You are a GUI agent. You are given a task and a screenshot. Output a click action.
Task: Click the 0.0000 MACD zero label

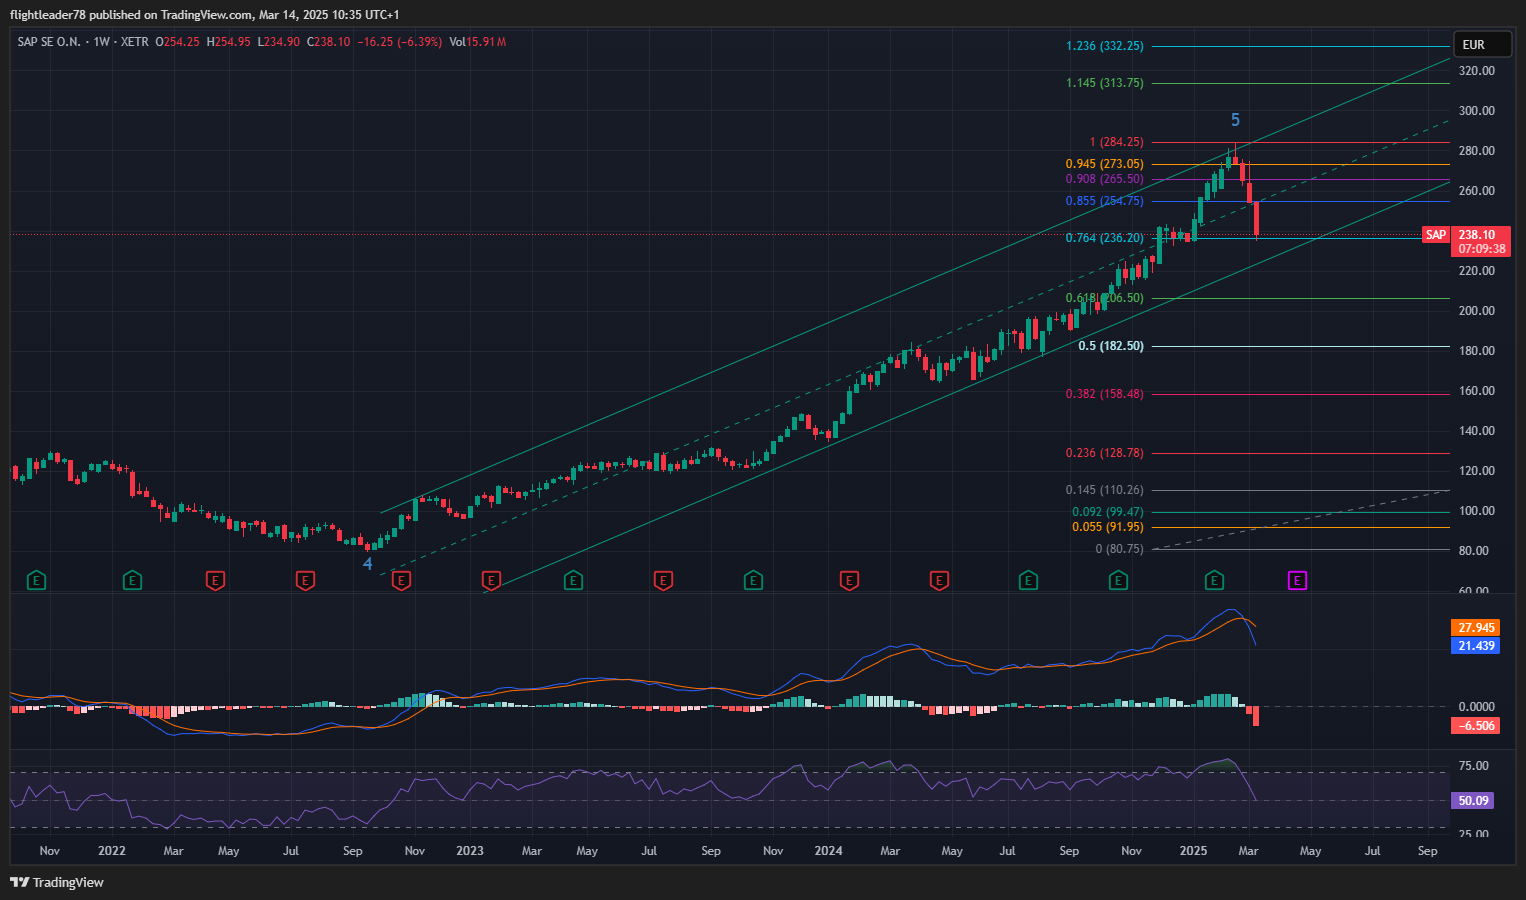tap(1477, 707)
